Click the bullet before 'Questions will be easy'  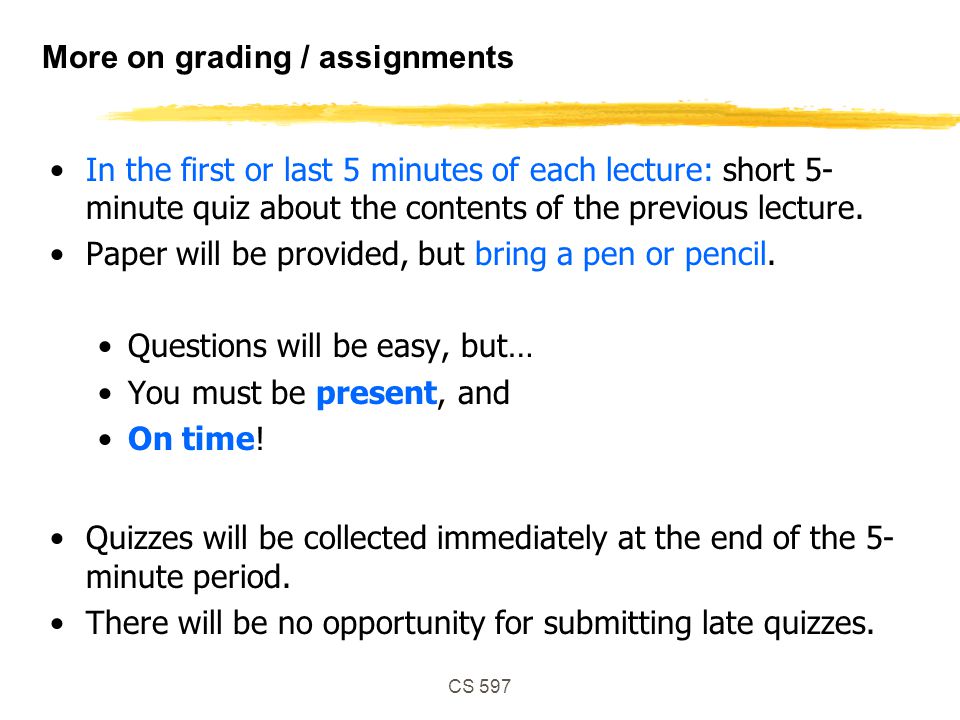[x=105, y=347]
